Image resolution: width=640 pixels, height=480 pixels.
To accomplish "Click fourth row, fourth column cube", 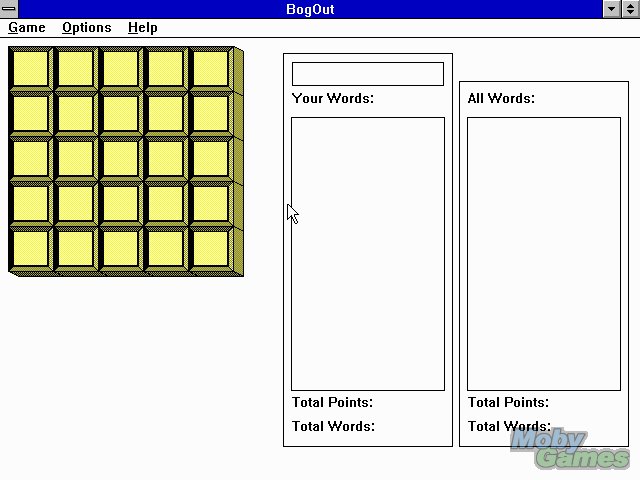I will pyautogui.click(x=165, y=203).
